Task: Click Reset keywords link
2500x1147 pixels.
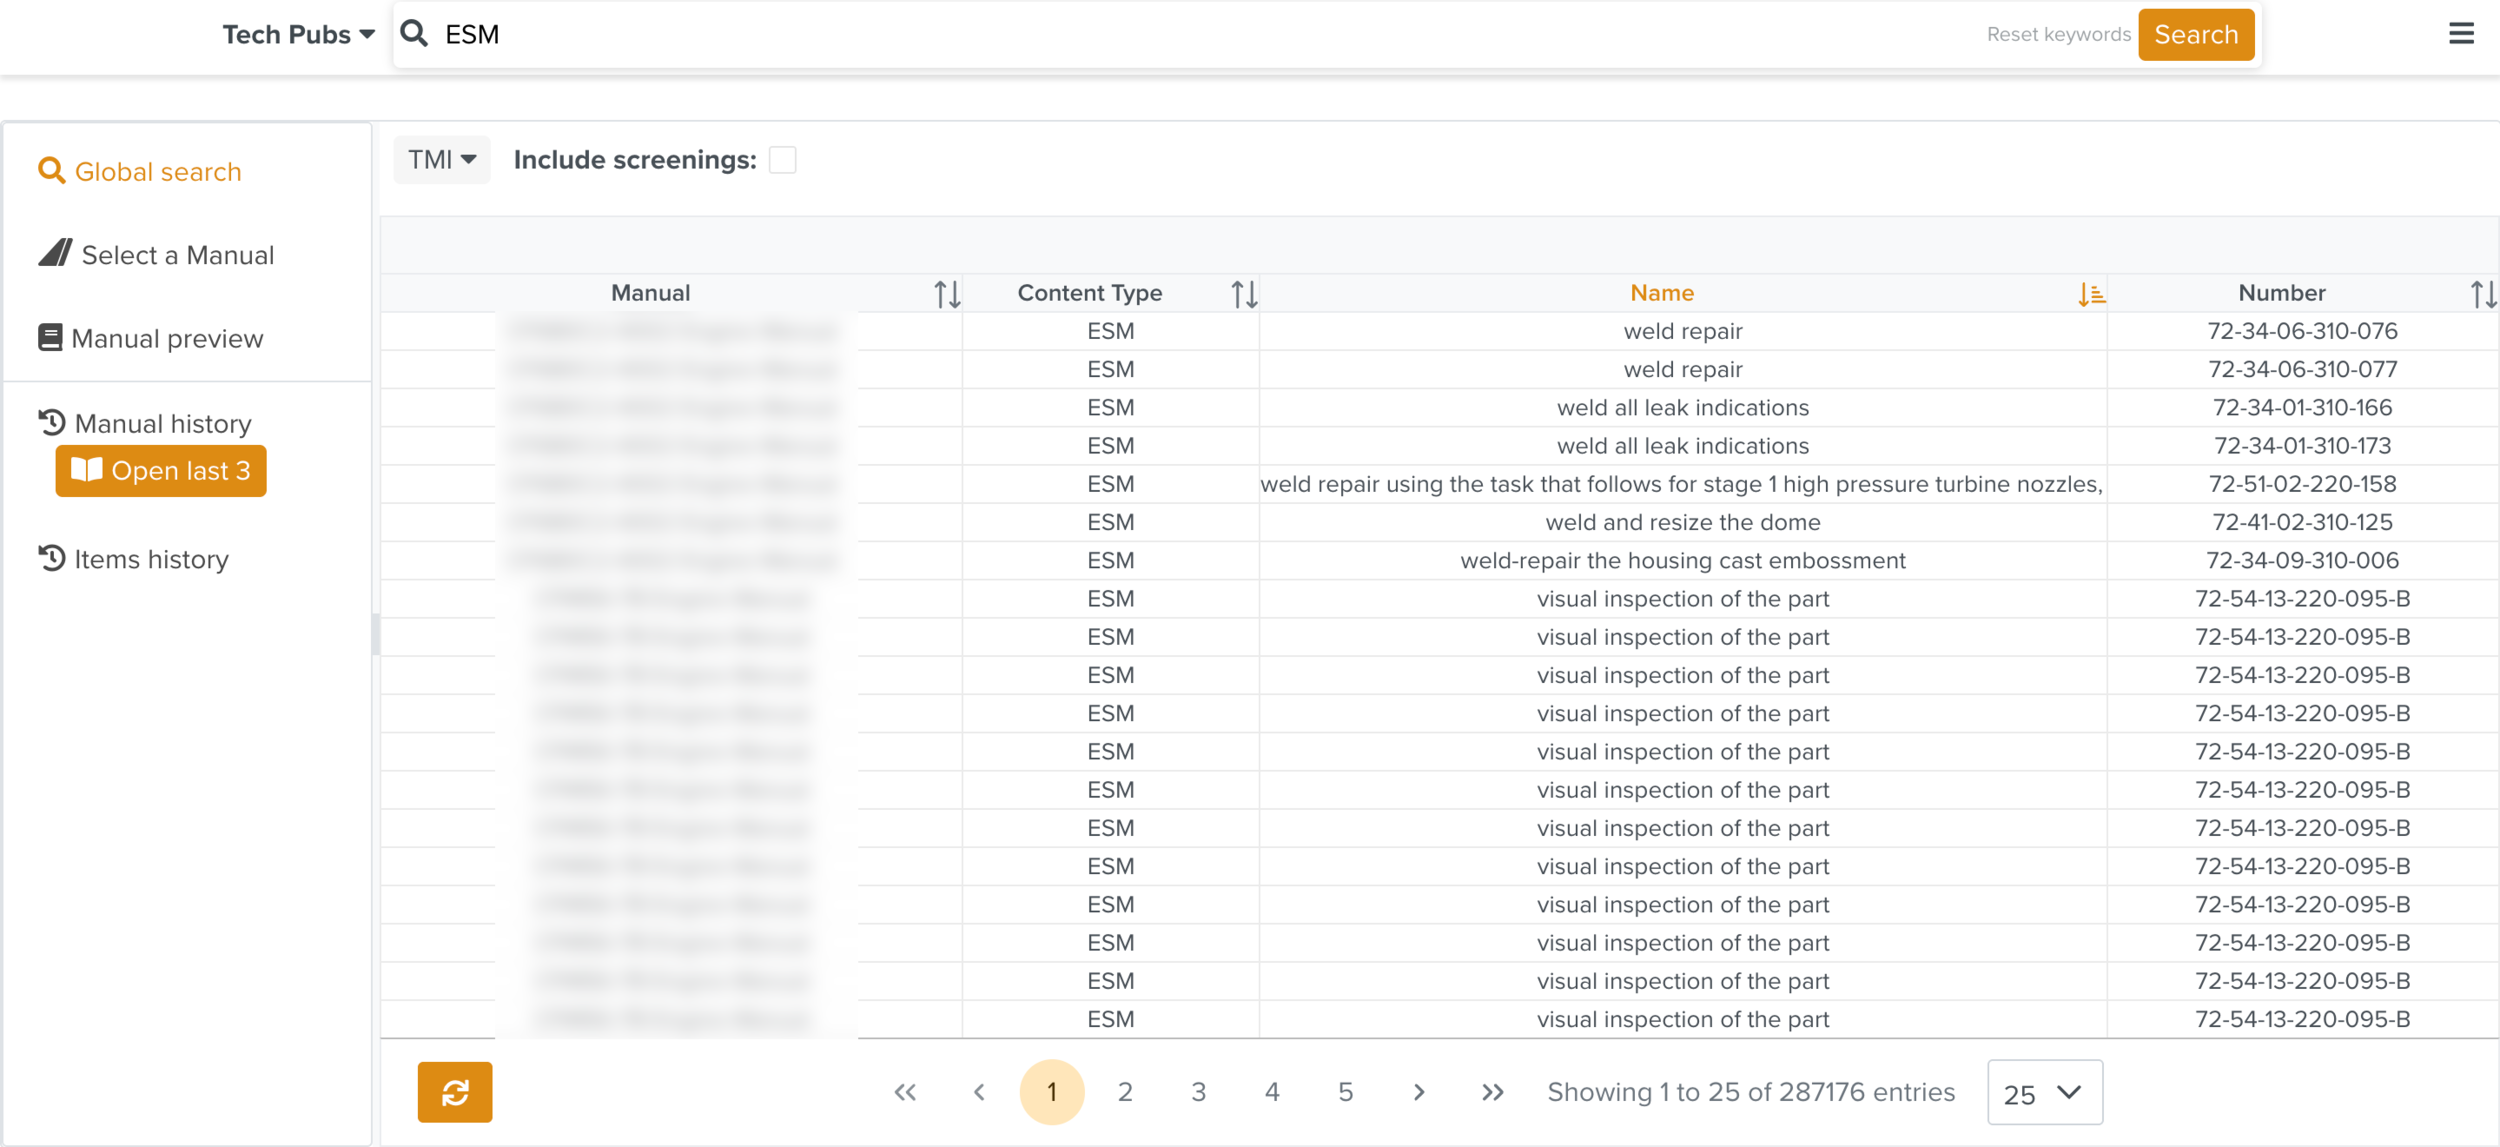Action: point(2058,35)
